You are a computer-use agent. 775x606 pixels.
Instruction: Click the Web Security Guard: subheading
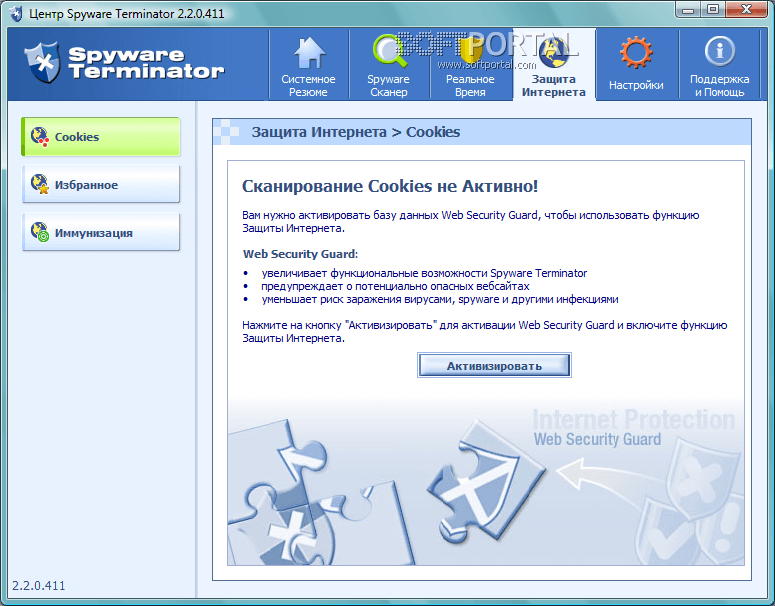point(301,254)
